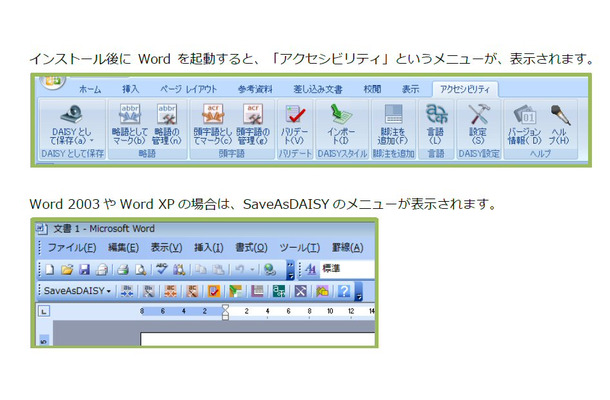
Task: Click the Print icon in Word 2003 toolbar
Action: (x=123, y=269)
